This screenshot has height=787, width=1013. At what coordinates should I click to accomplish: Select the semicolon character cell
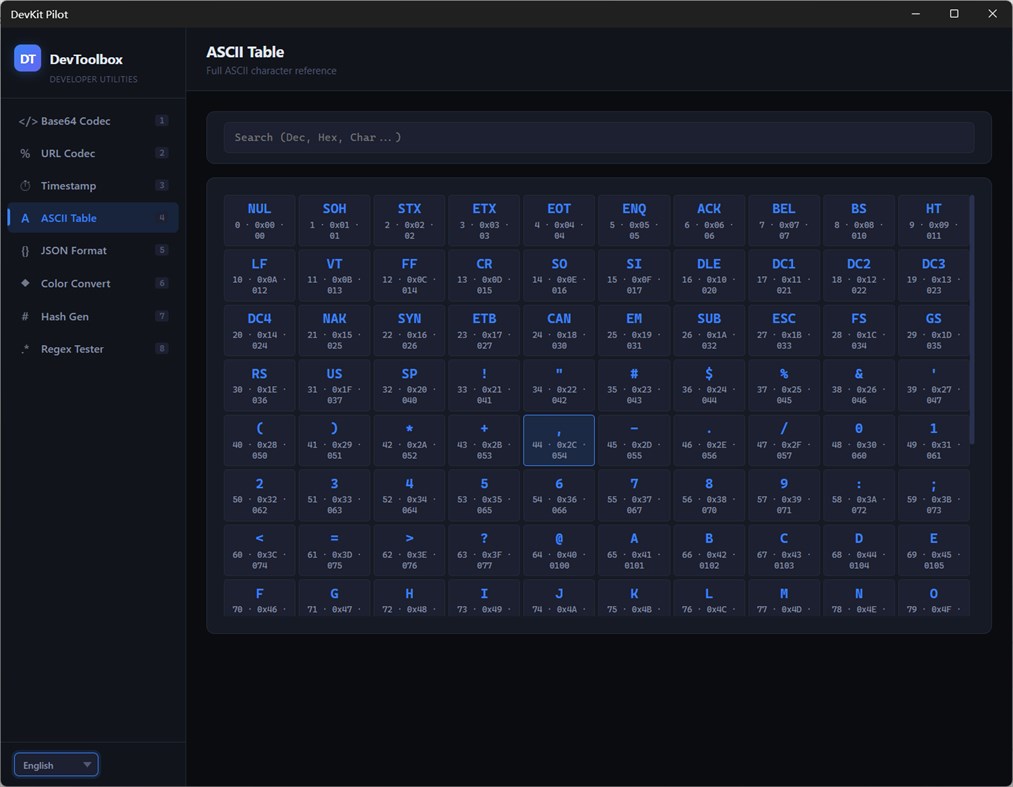[934, 495]
